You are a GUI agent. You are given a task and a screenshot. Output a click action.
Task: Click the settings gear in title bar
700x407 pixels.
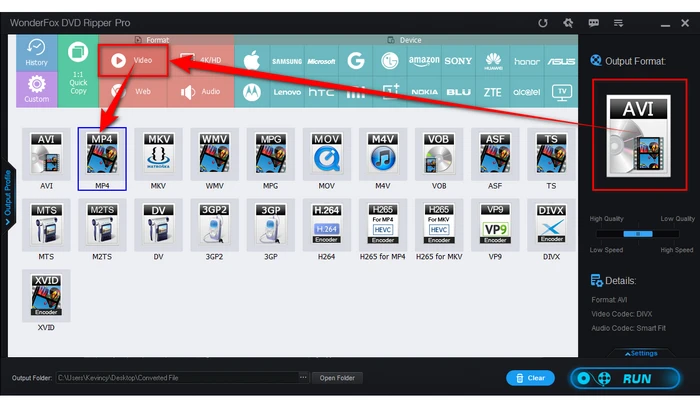coord(569,22)
